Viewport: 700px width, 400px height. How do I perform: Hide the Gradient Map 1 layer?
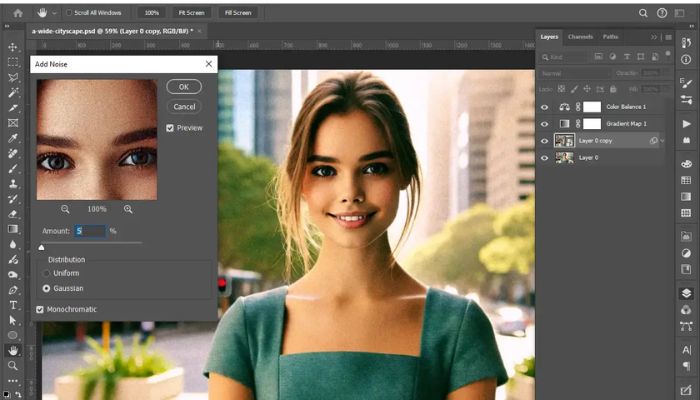[544, 124]
